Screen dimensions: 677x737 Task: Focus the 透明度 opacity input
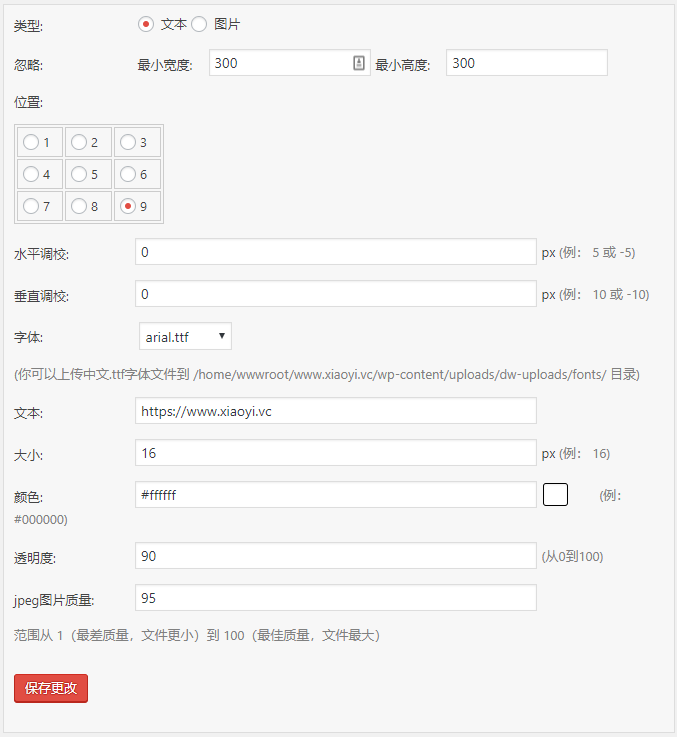[335, 556]
